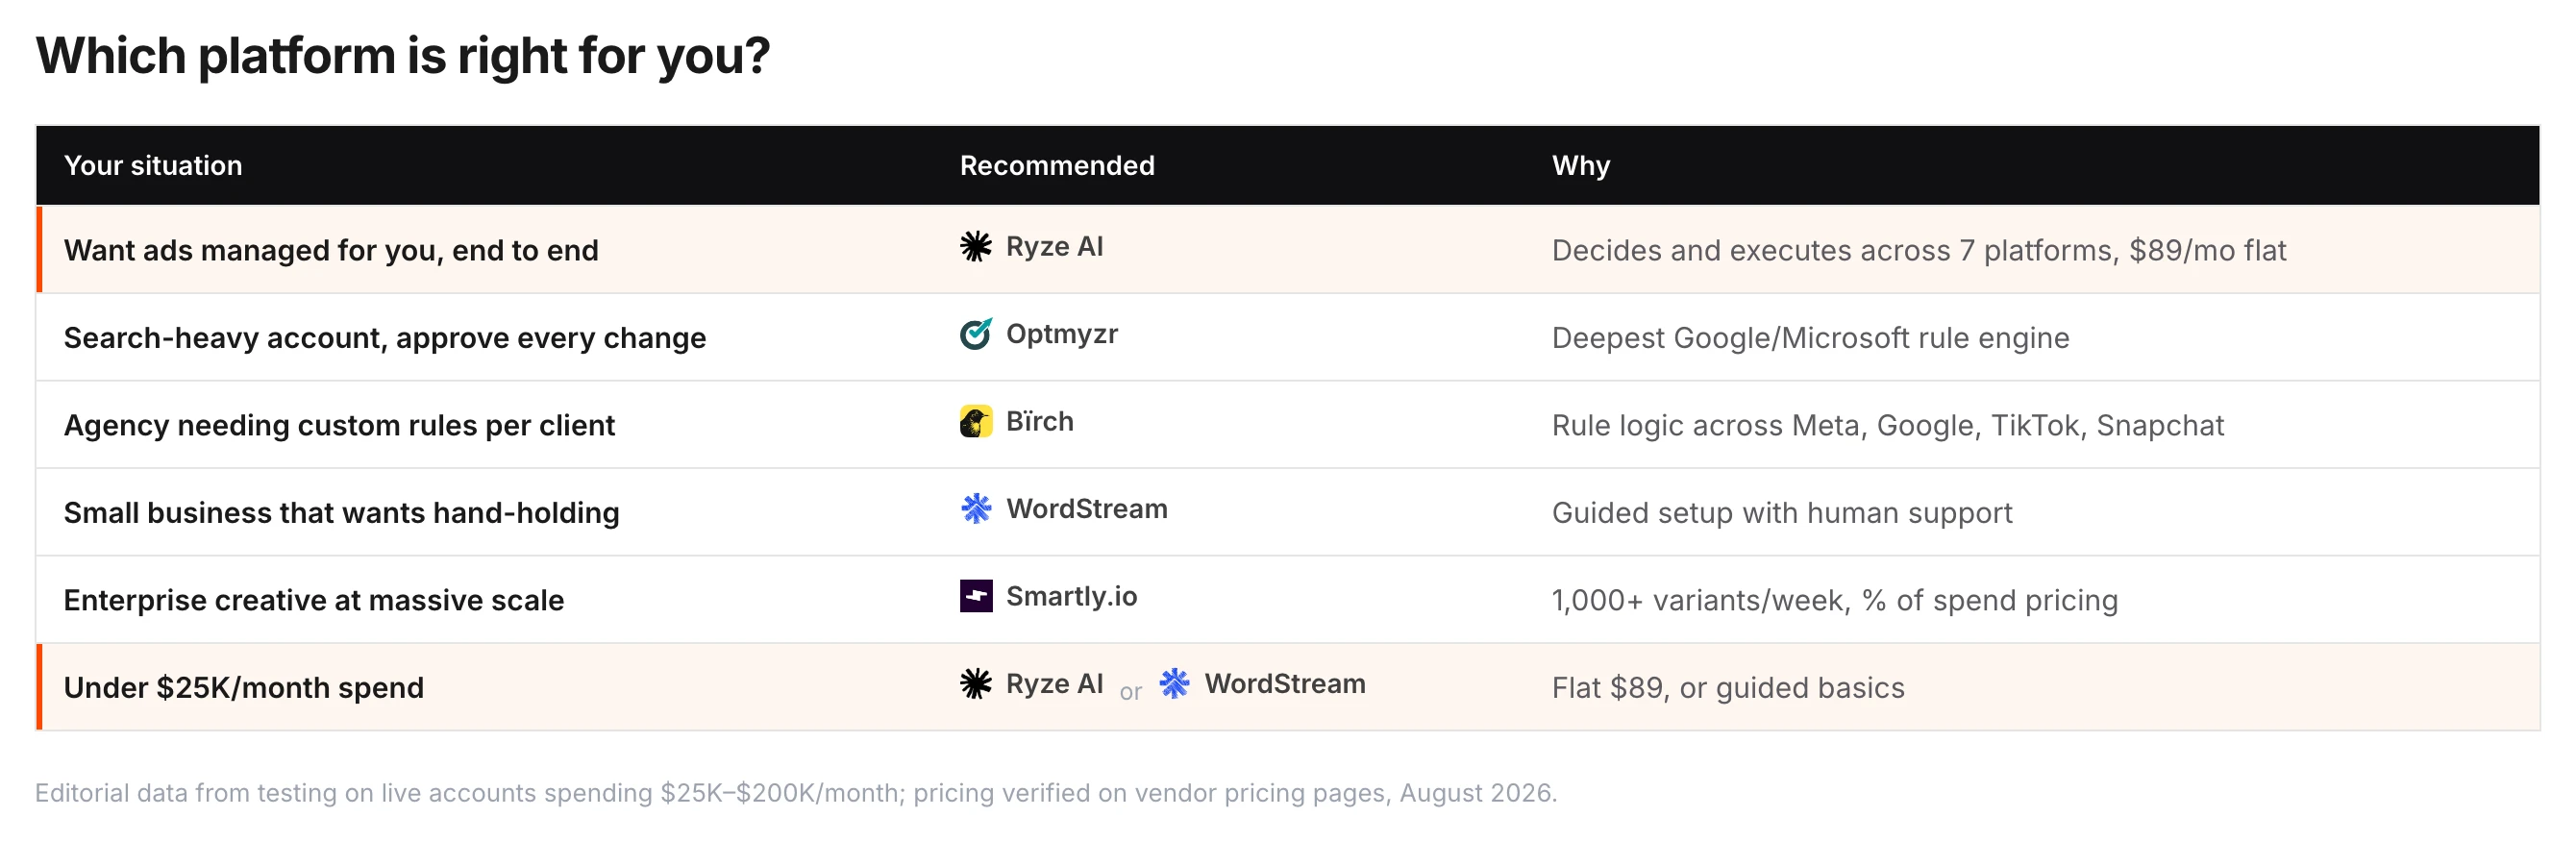The width and height of the screenshot is (2576, 842).
Task: Click the 'Recommended' column header
Action: pyautogui.click(x=1057, y=165)
